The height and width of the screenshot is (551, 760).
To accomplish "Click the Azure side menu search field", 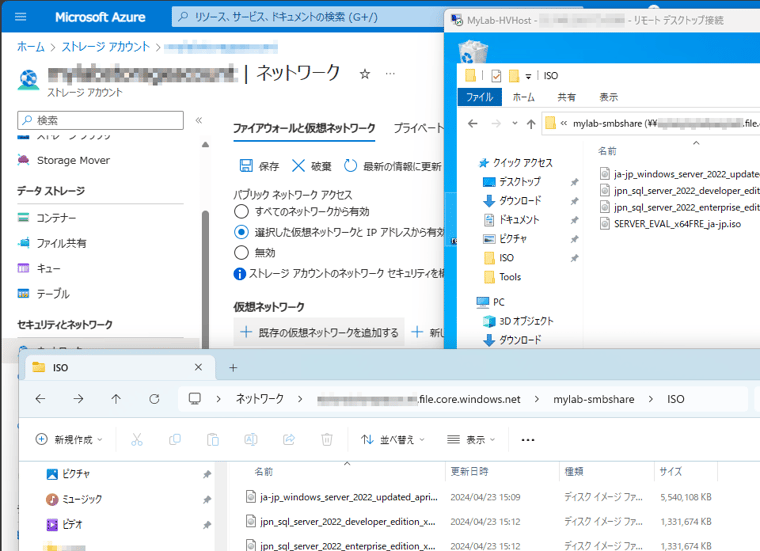I will (101, 120).
